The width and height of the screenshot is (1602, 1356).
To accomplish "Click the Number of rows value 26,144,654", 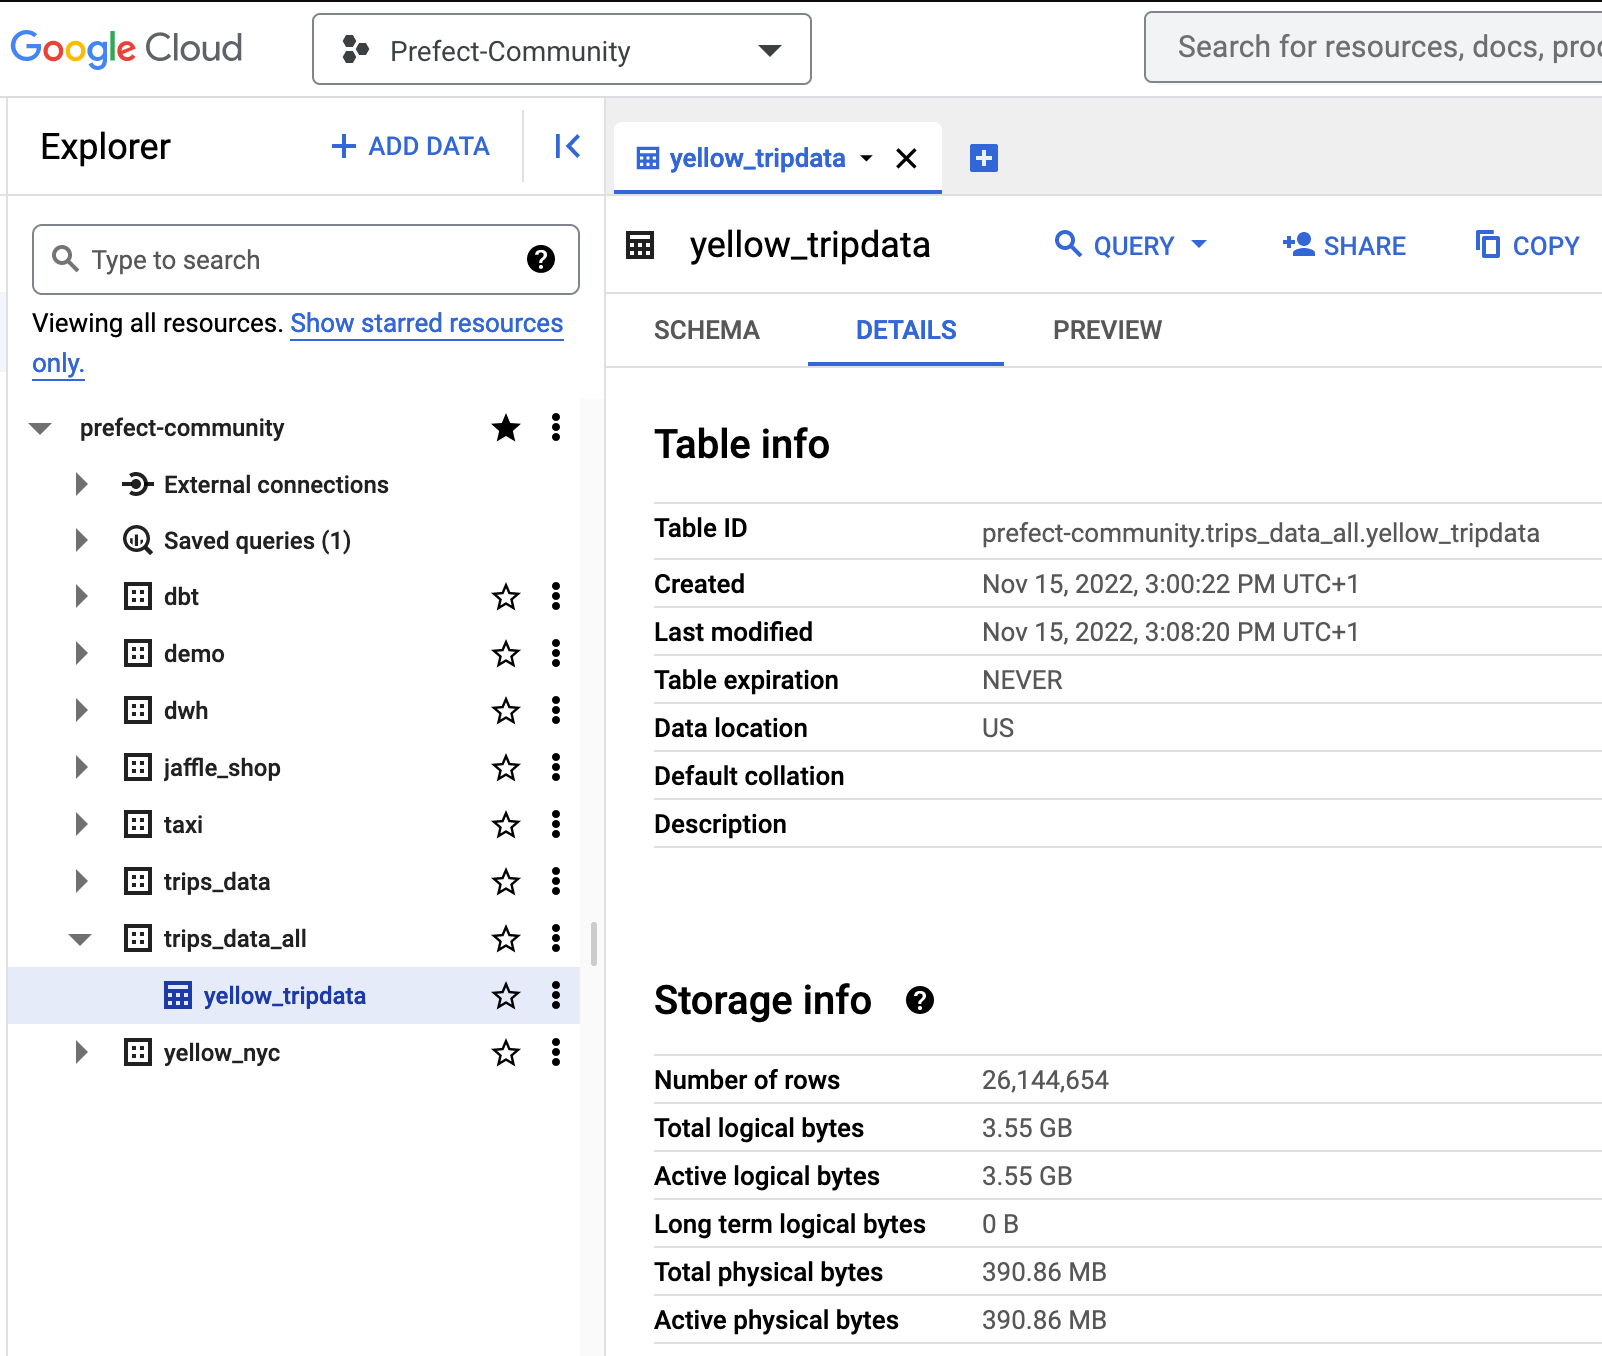I will [1045, 1080].
